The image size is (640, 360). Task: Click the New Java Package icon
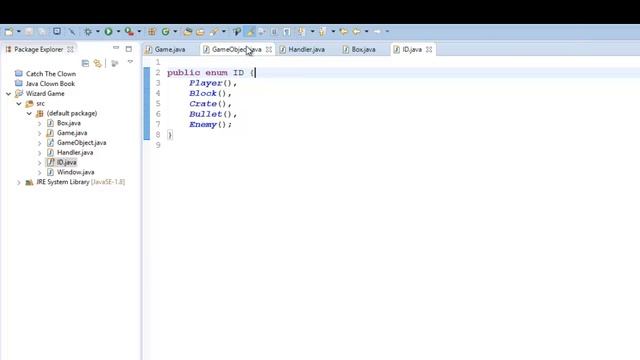152,31
